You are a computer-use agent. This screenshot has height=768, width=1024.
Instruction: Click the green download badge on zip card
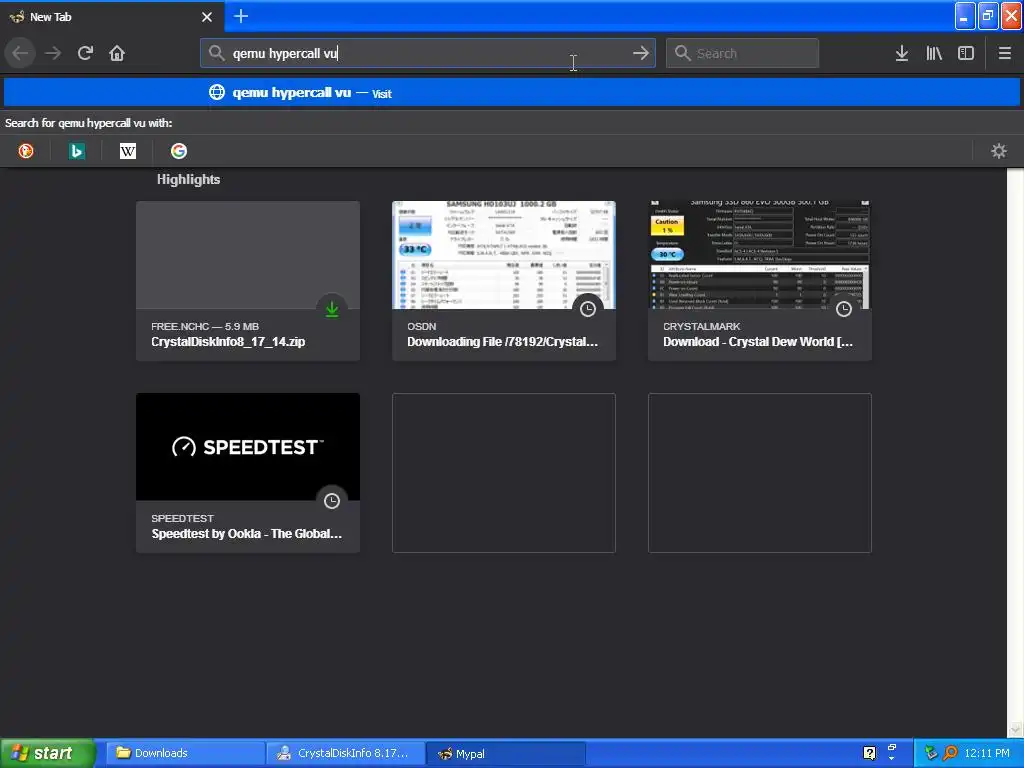pos(332,309)
